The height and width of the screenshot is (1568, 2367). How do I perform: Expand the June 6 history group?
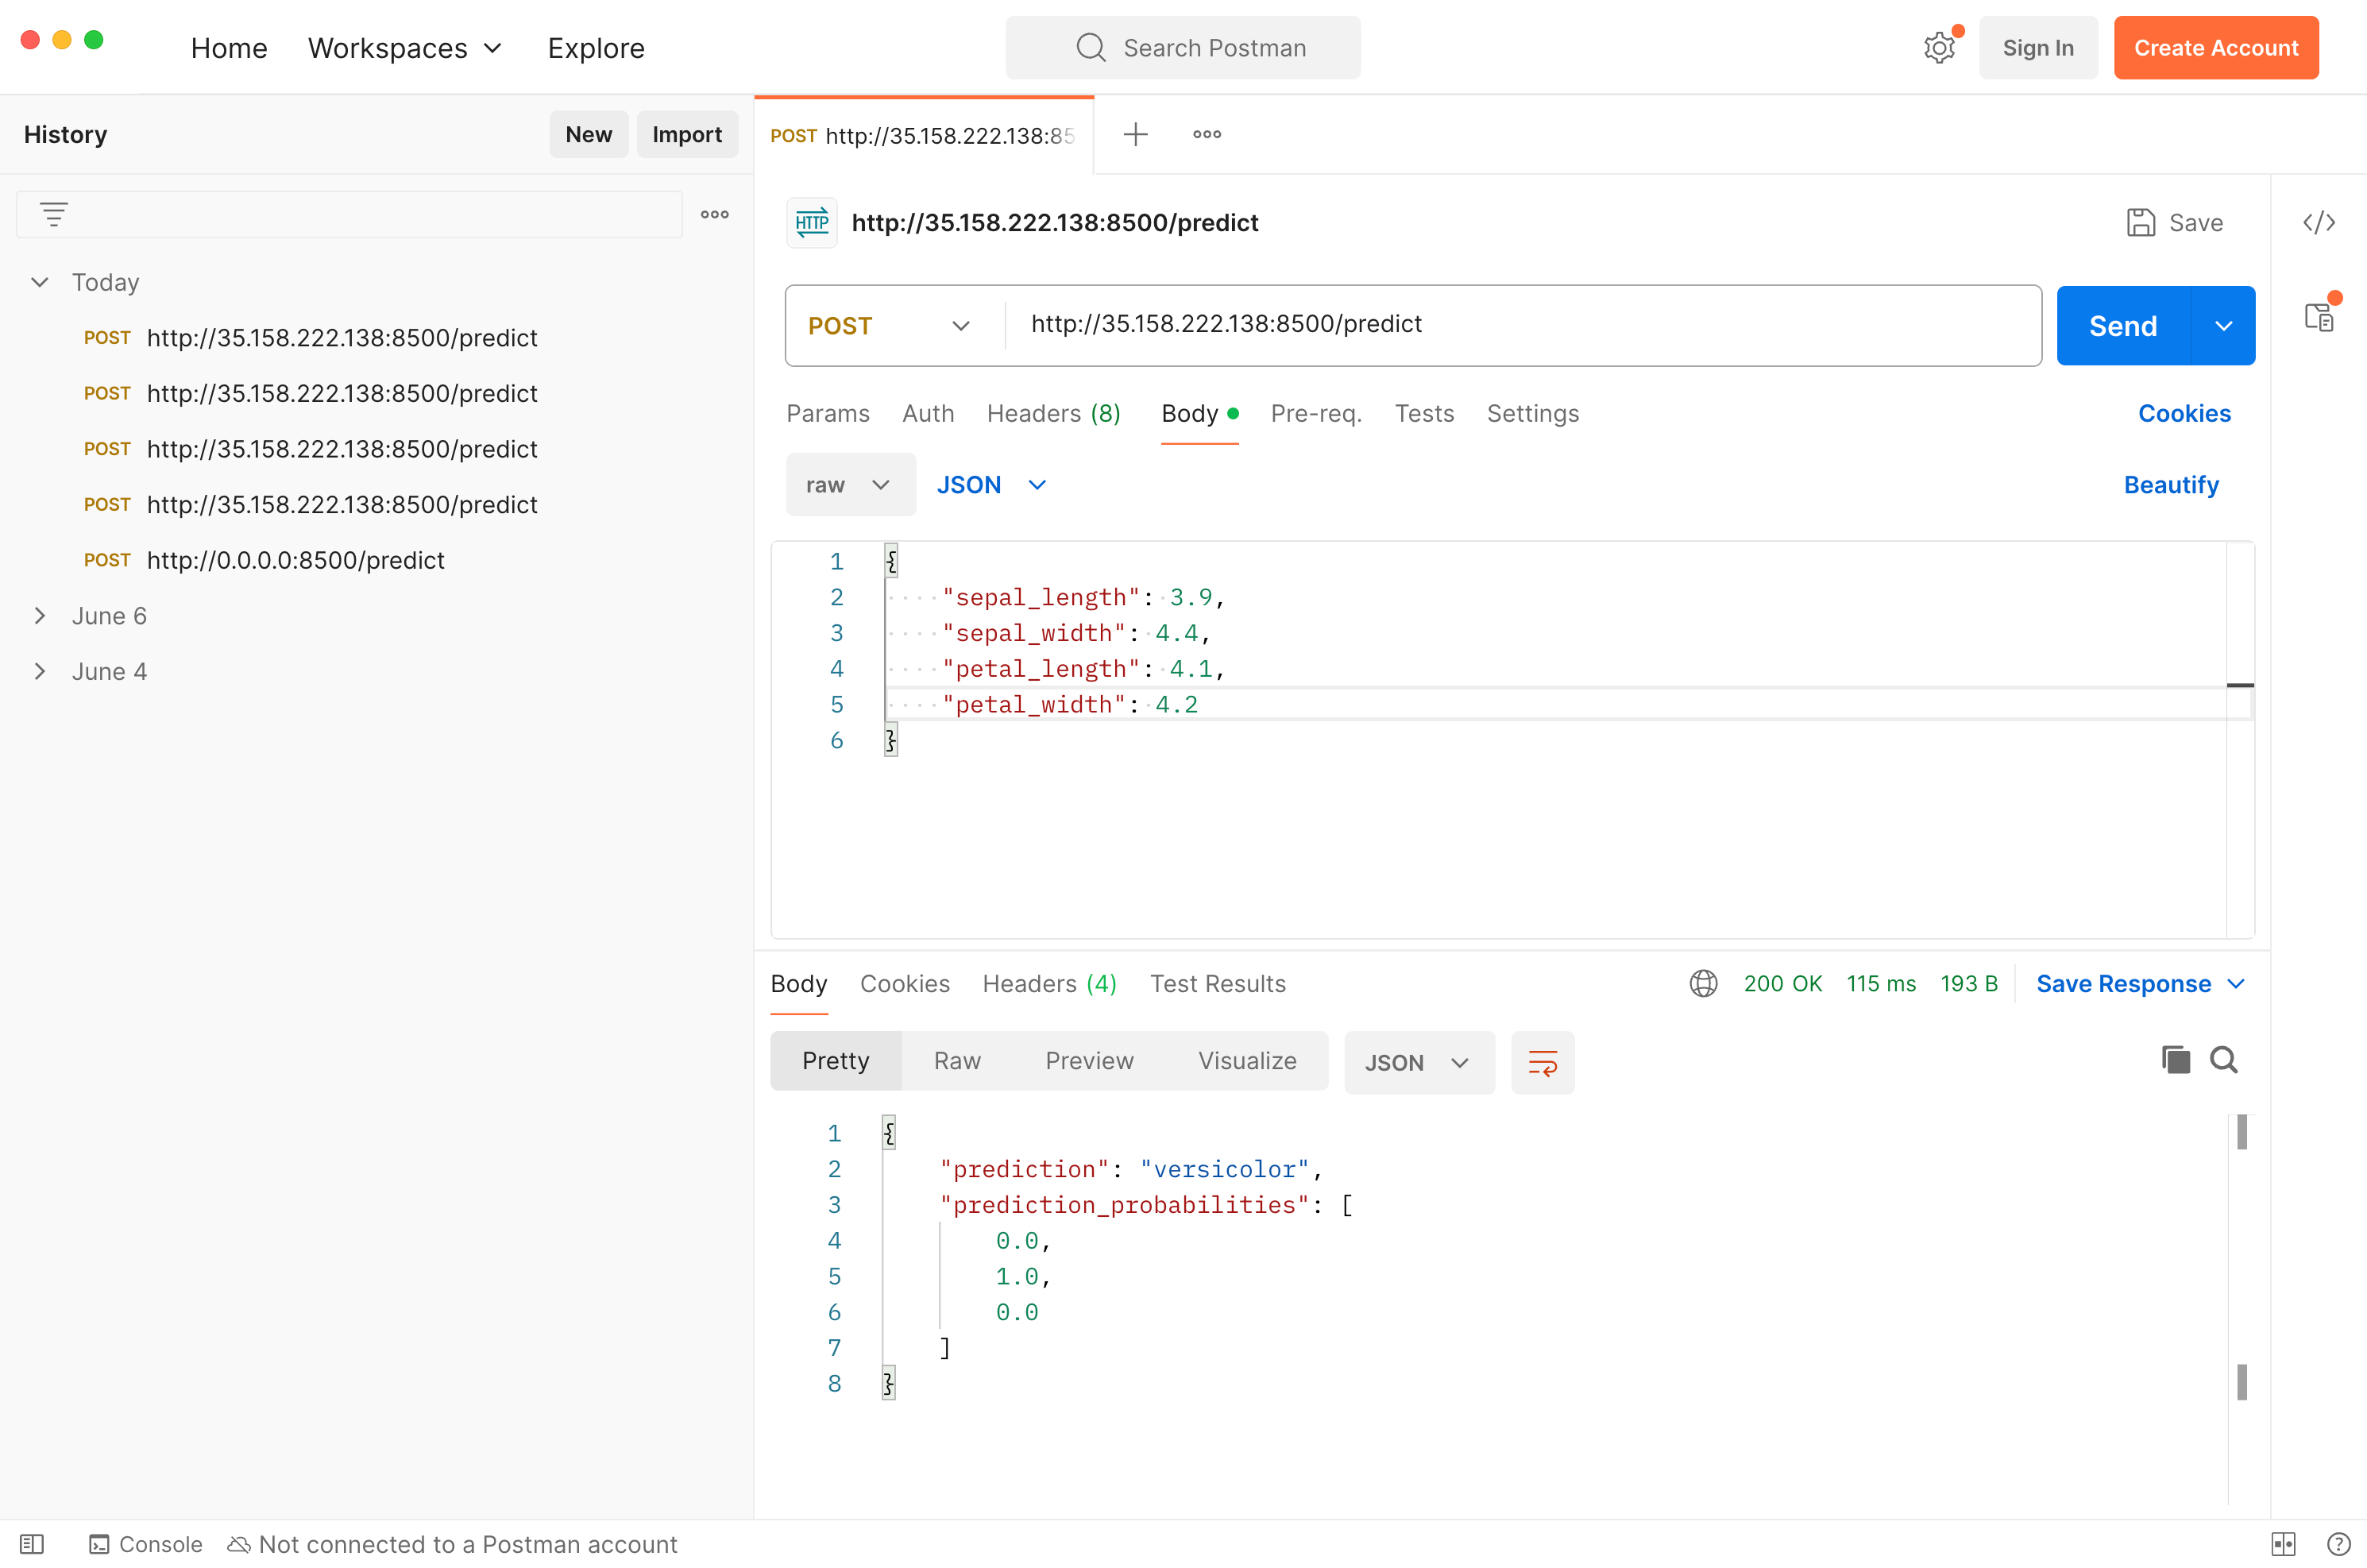[x=40, y=616]
